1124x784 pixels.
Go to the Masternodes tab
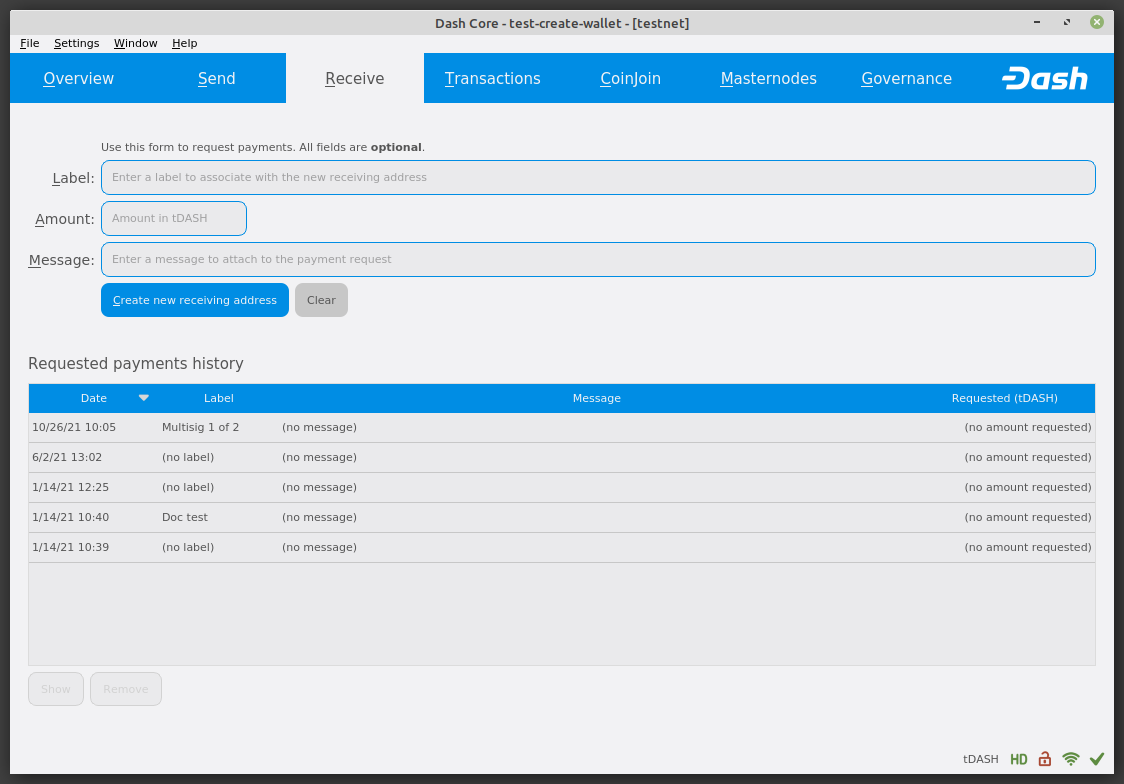click(x=768, y=79)
